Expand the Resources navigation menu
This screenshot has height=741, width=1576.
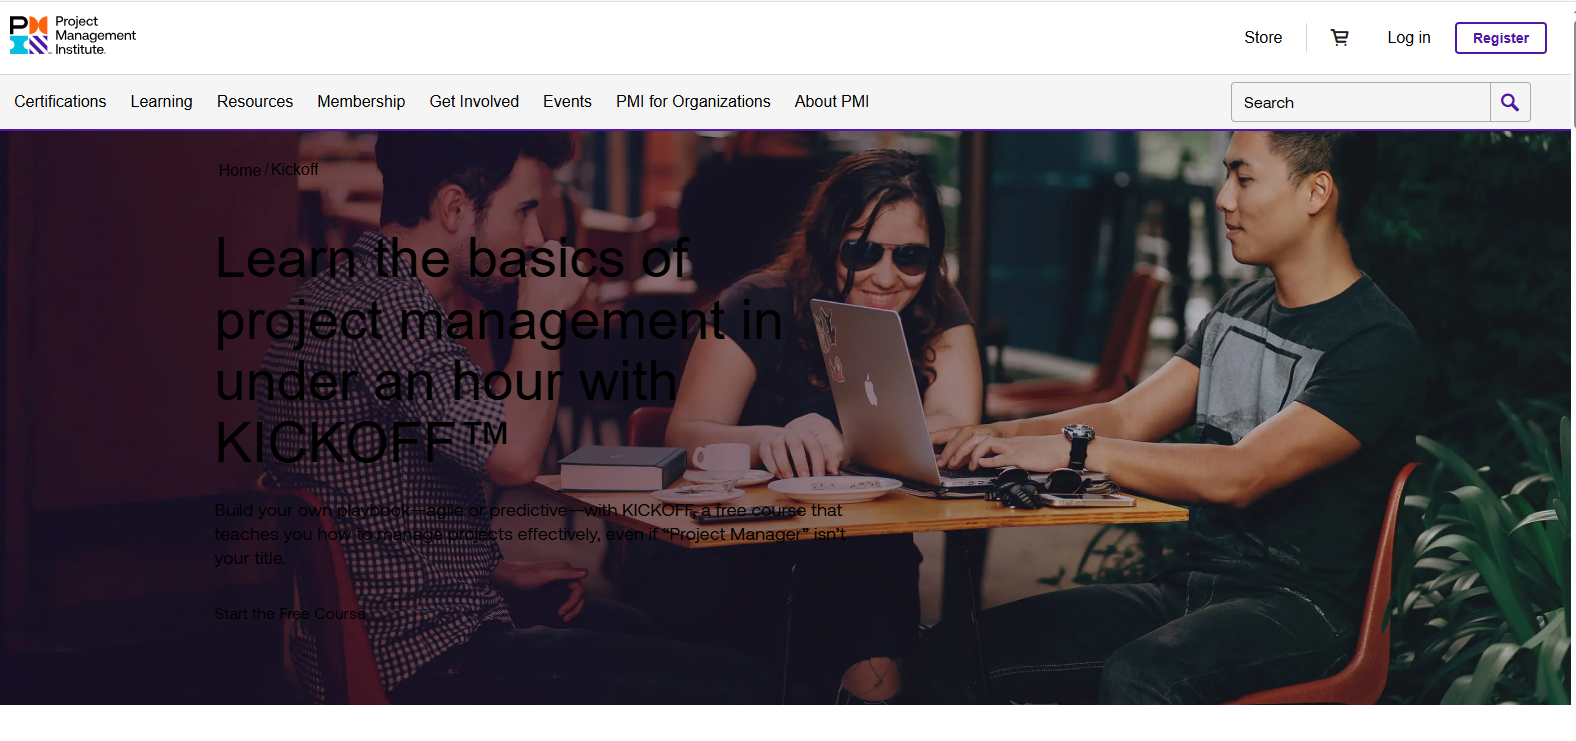click(255, 102)
